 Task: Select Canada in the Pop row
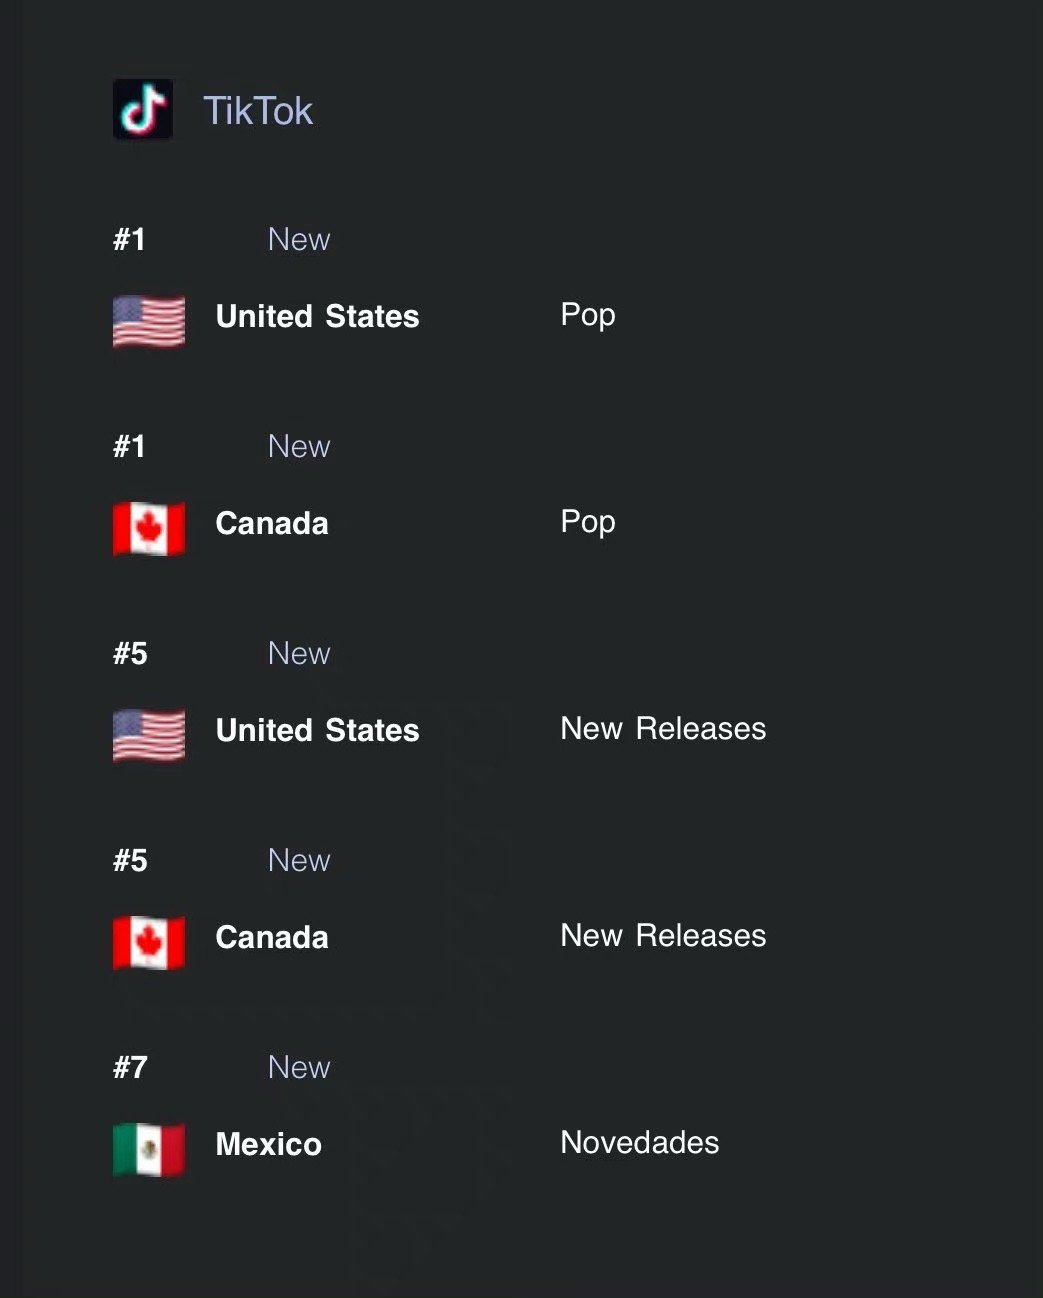tap(272, 523)
